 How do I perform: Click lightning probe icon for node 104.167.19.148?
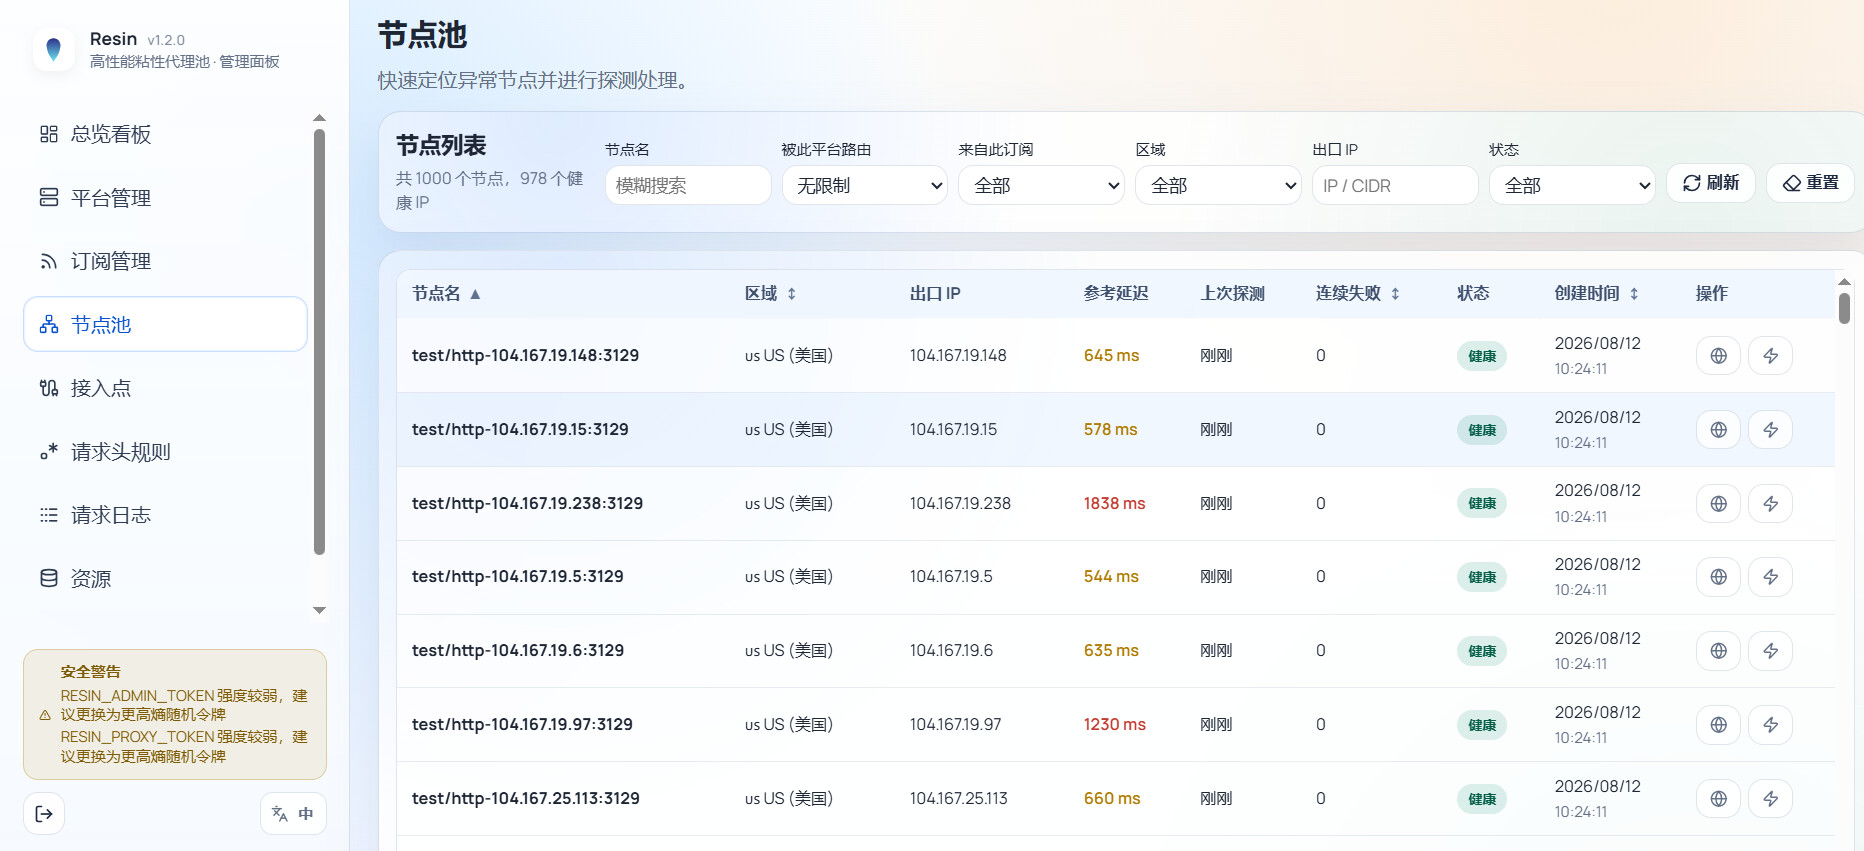1770,356
